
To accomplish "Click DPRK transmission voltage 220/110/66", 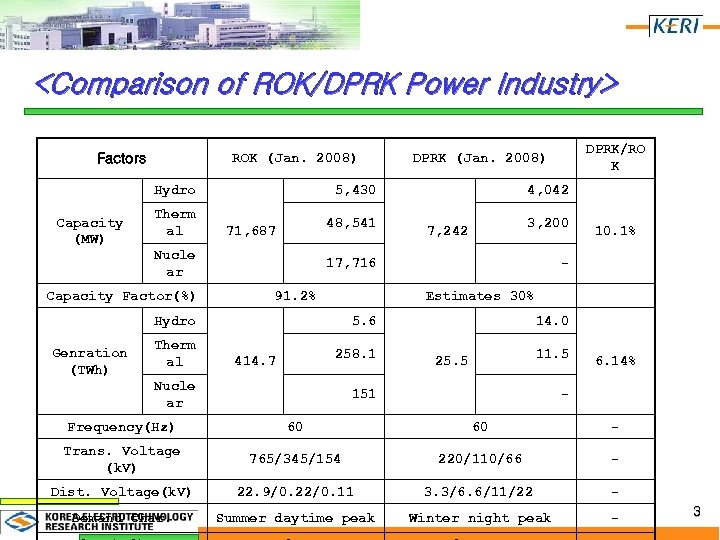I will pos(480,459).
